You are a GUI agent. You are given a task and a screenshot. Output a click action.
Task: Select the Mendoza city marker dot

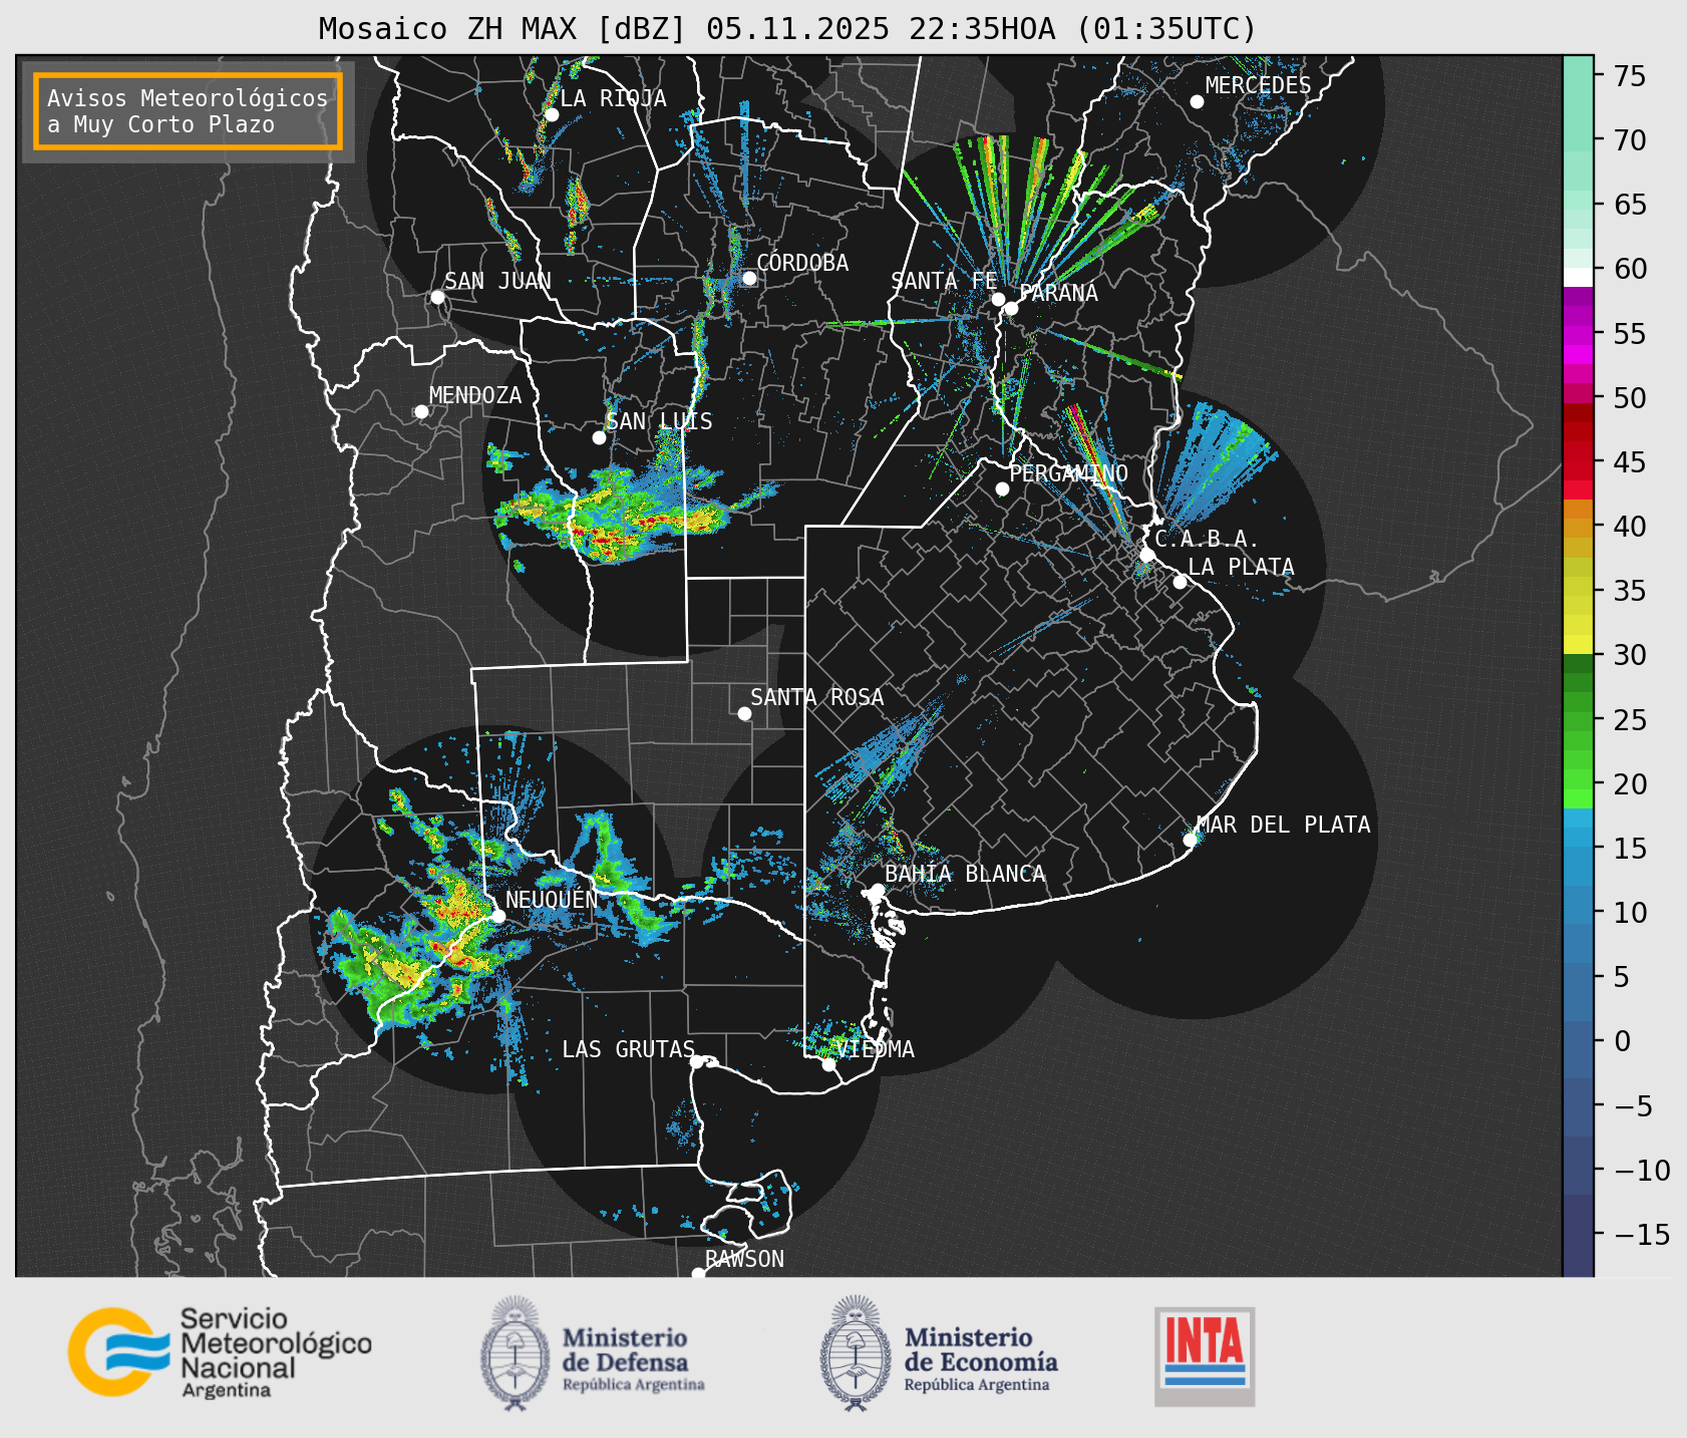(x=421, y=412)
